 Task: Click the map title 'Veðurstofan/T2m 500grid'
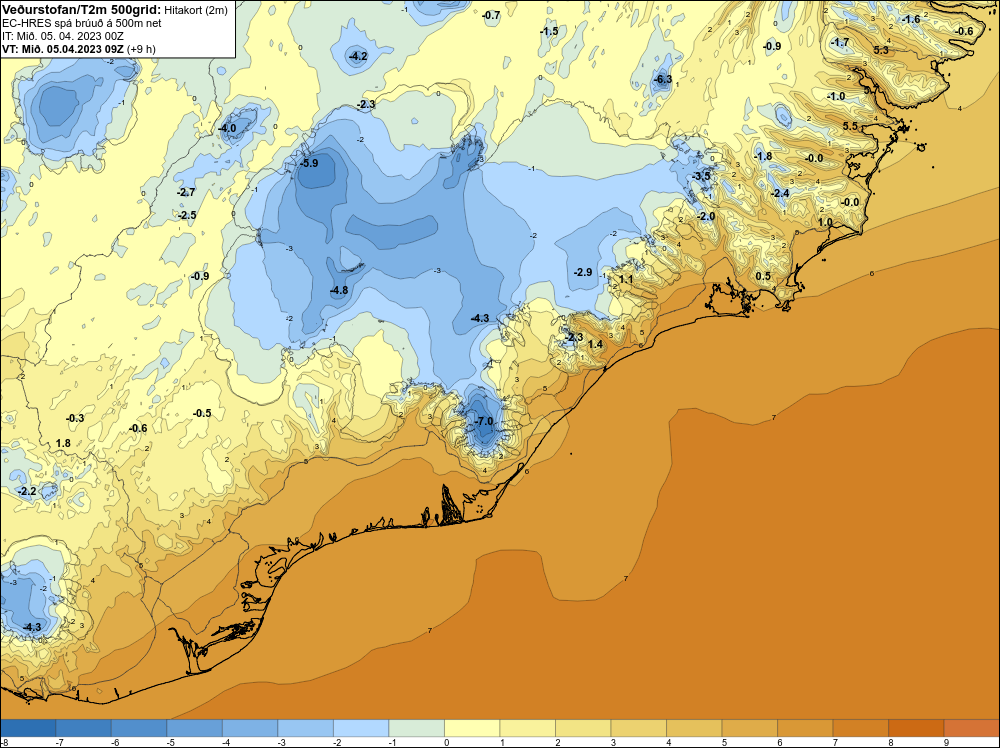[x=82, y=10]
